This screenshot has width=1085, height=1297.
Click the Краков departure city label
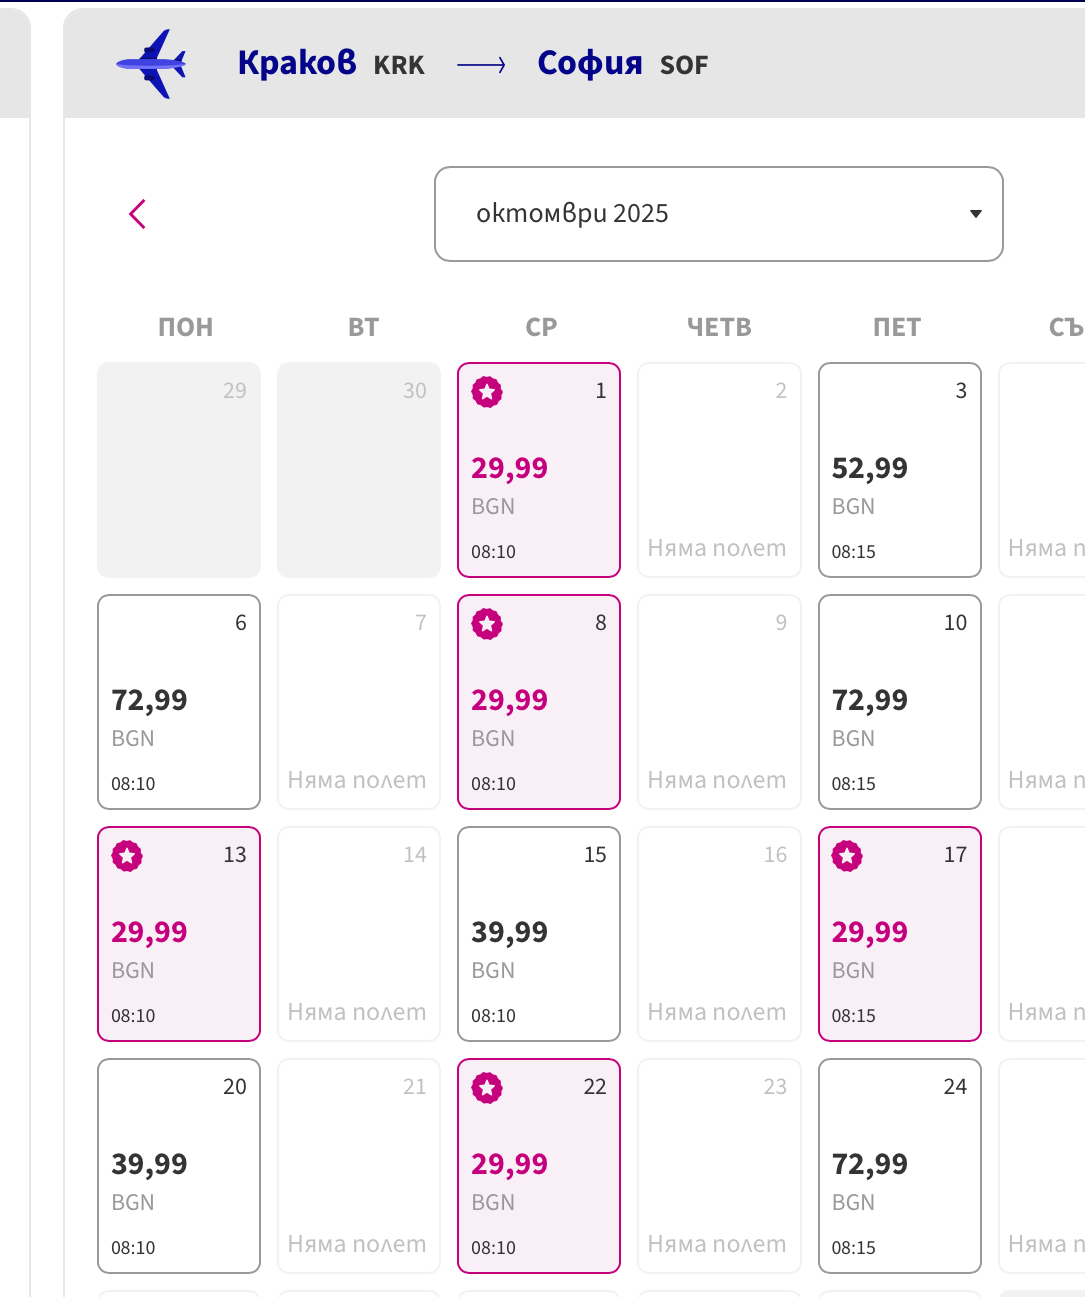tap(297, 63)
